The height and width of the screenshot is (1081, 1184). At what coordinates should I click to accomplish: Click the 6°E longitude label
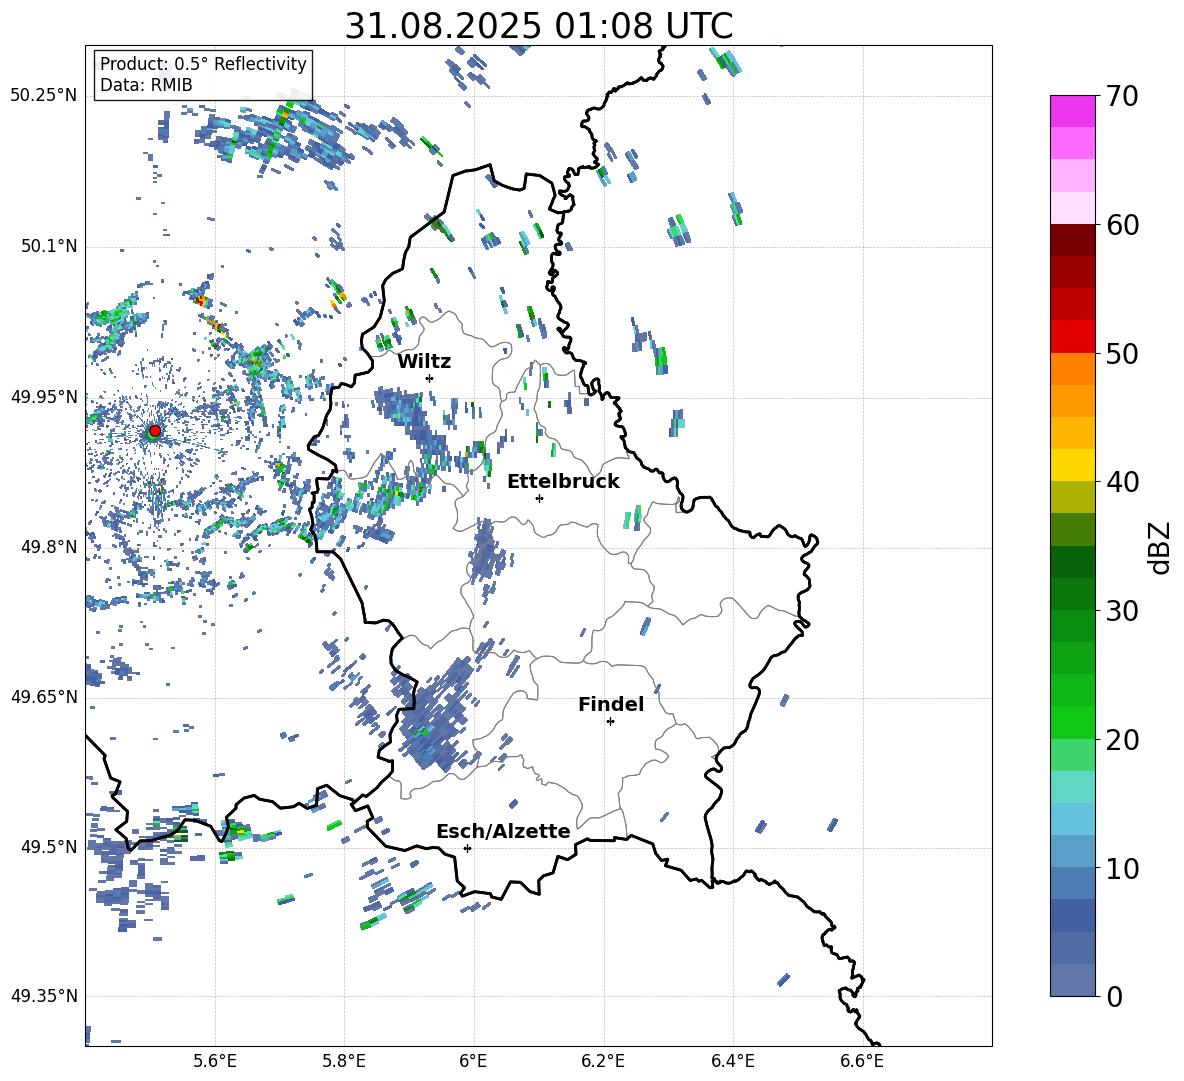pyautogui.click(x=473, y=1061)
